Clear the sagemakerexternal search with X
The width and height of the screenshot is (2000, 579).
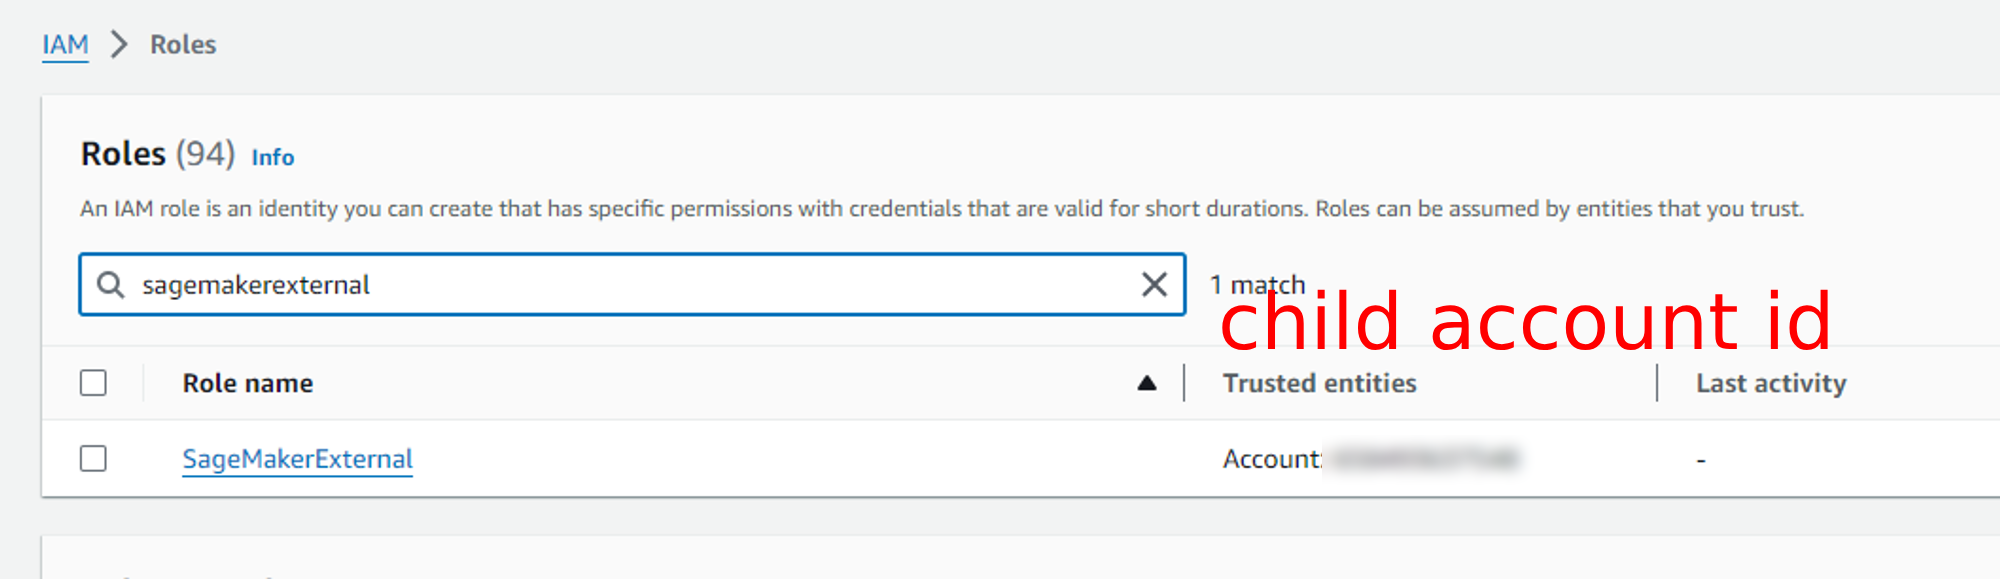[1154, 285]
